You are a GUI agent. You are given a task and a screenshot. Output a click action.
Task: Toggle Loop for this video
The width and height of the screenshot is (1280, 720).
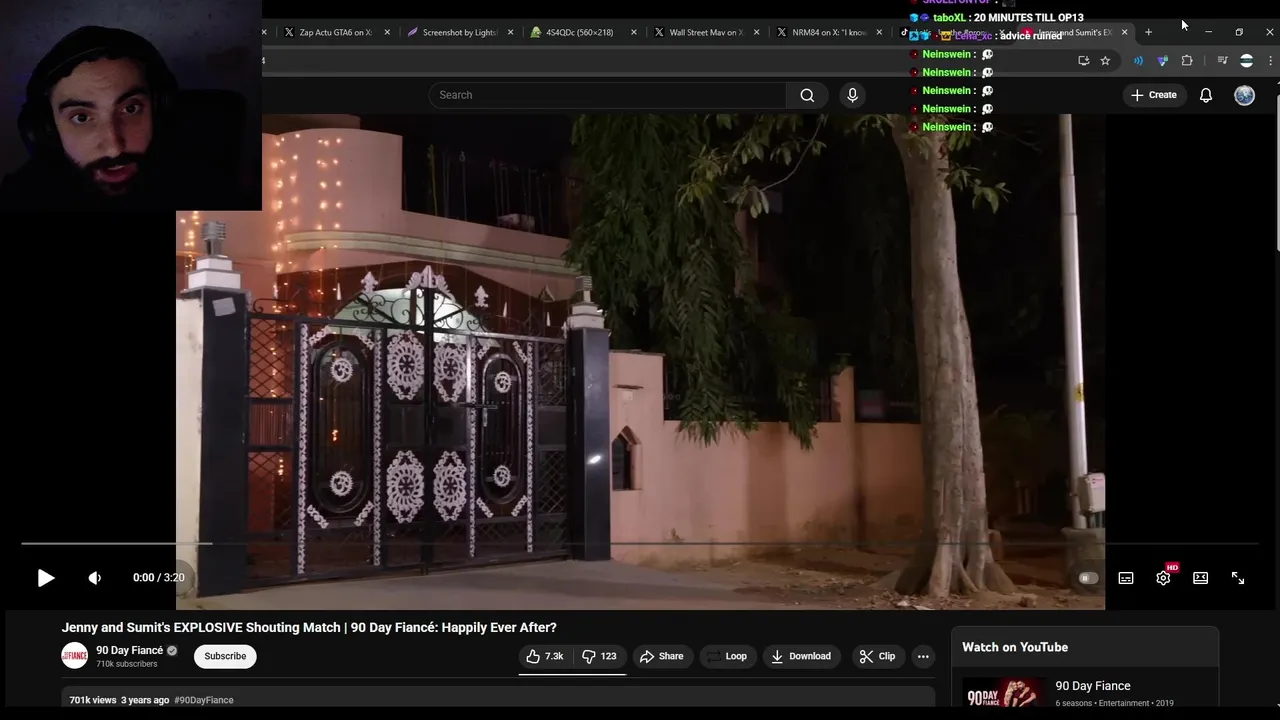tap(727, 656)
